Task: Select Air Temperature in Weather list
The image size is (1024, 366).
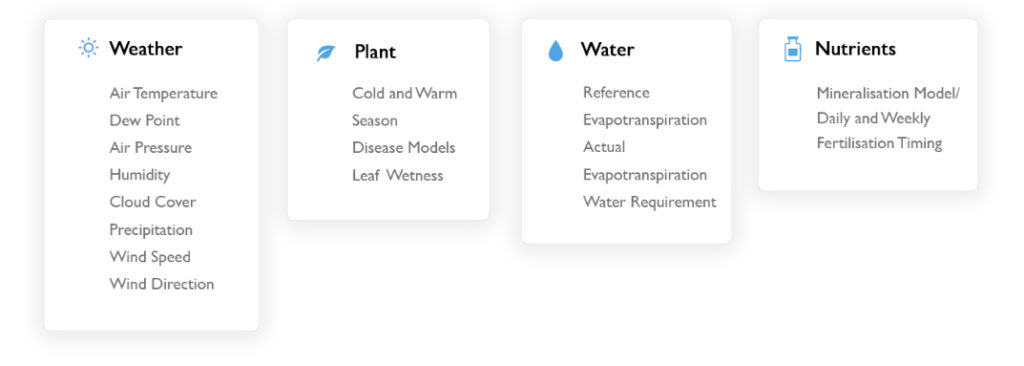Action: click(163, 93)
